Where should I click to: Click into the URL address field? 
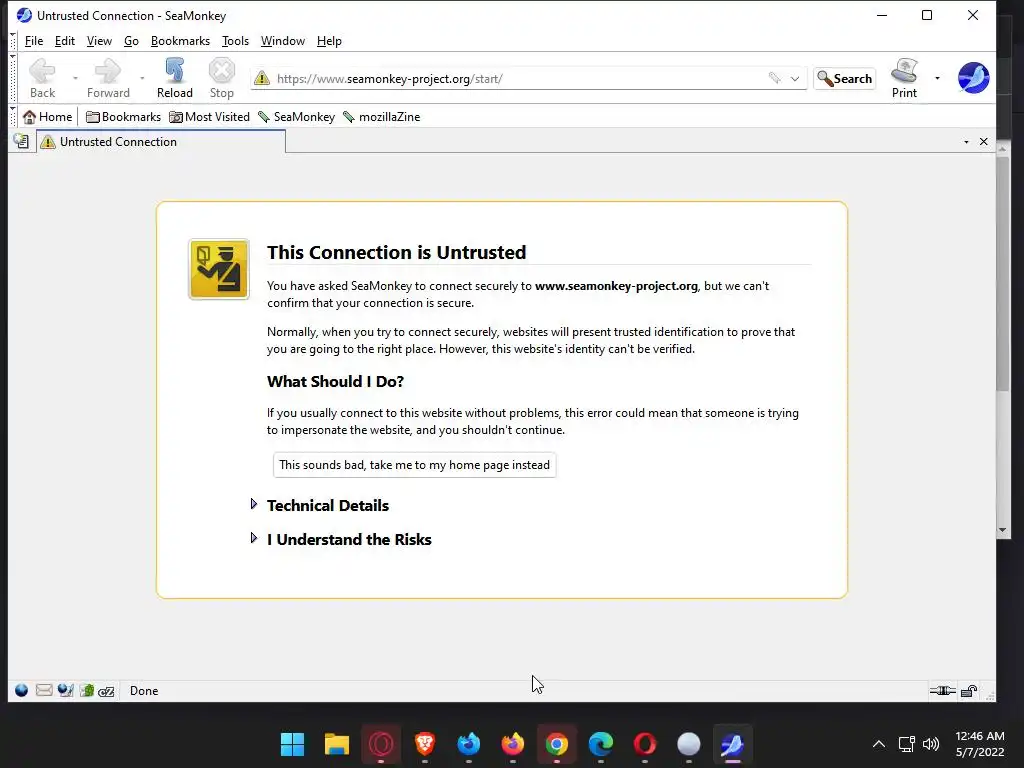519,78
